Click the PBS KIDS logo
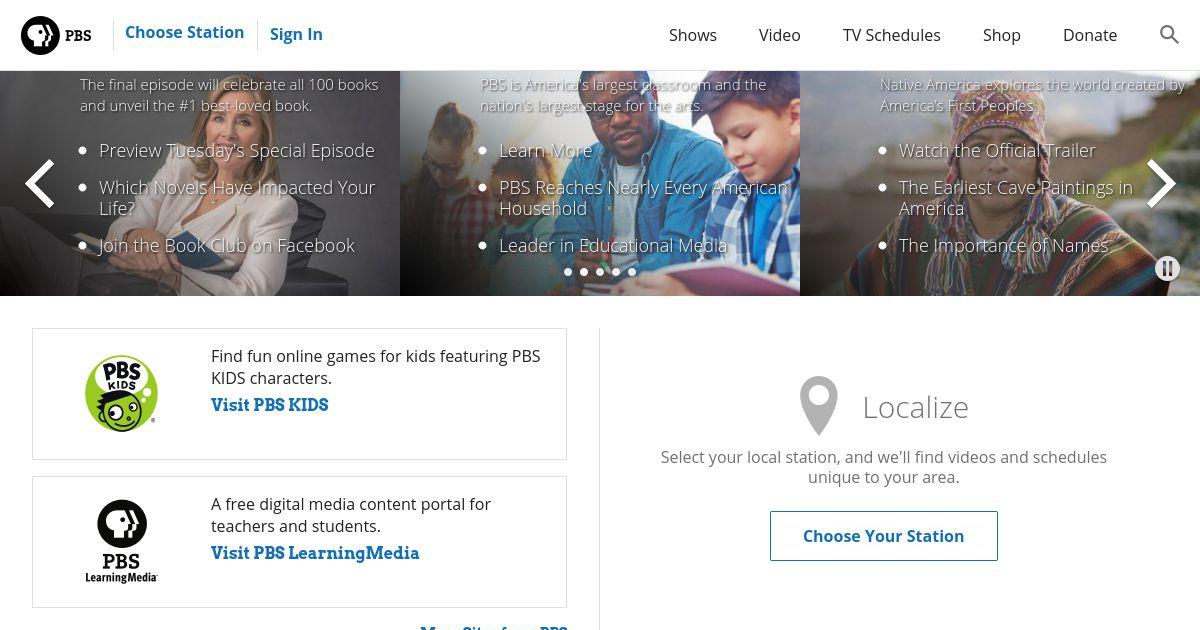1200x630 pixels. (x=121, y=393)
